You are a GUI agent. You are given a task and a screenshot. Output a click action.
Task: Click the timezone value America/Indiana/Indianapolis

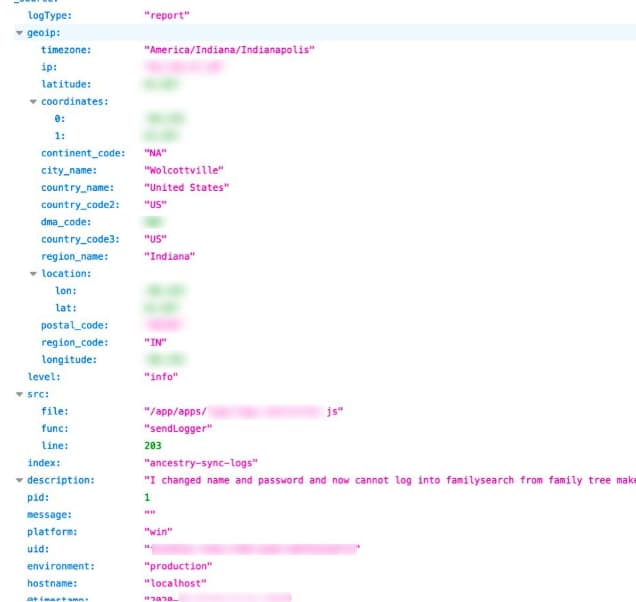click(x=229, y=50)
